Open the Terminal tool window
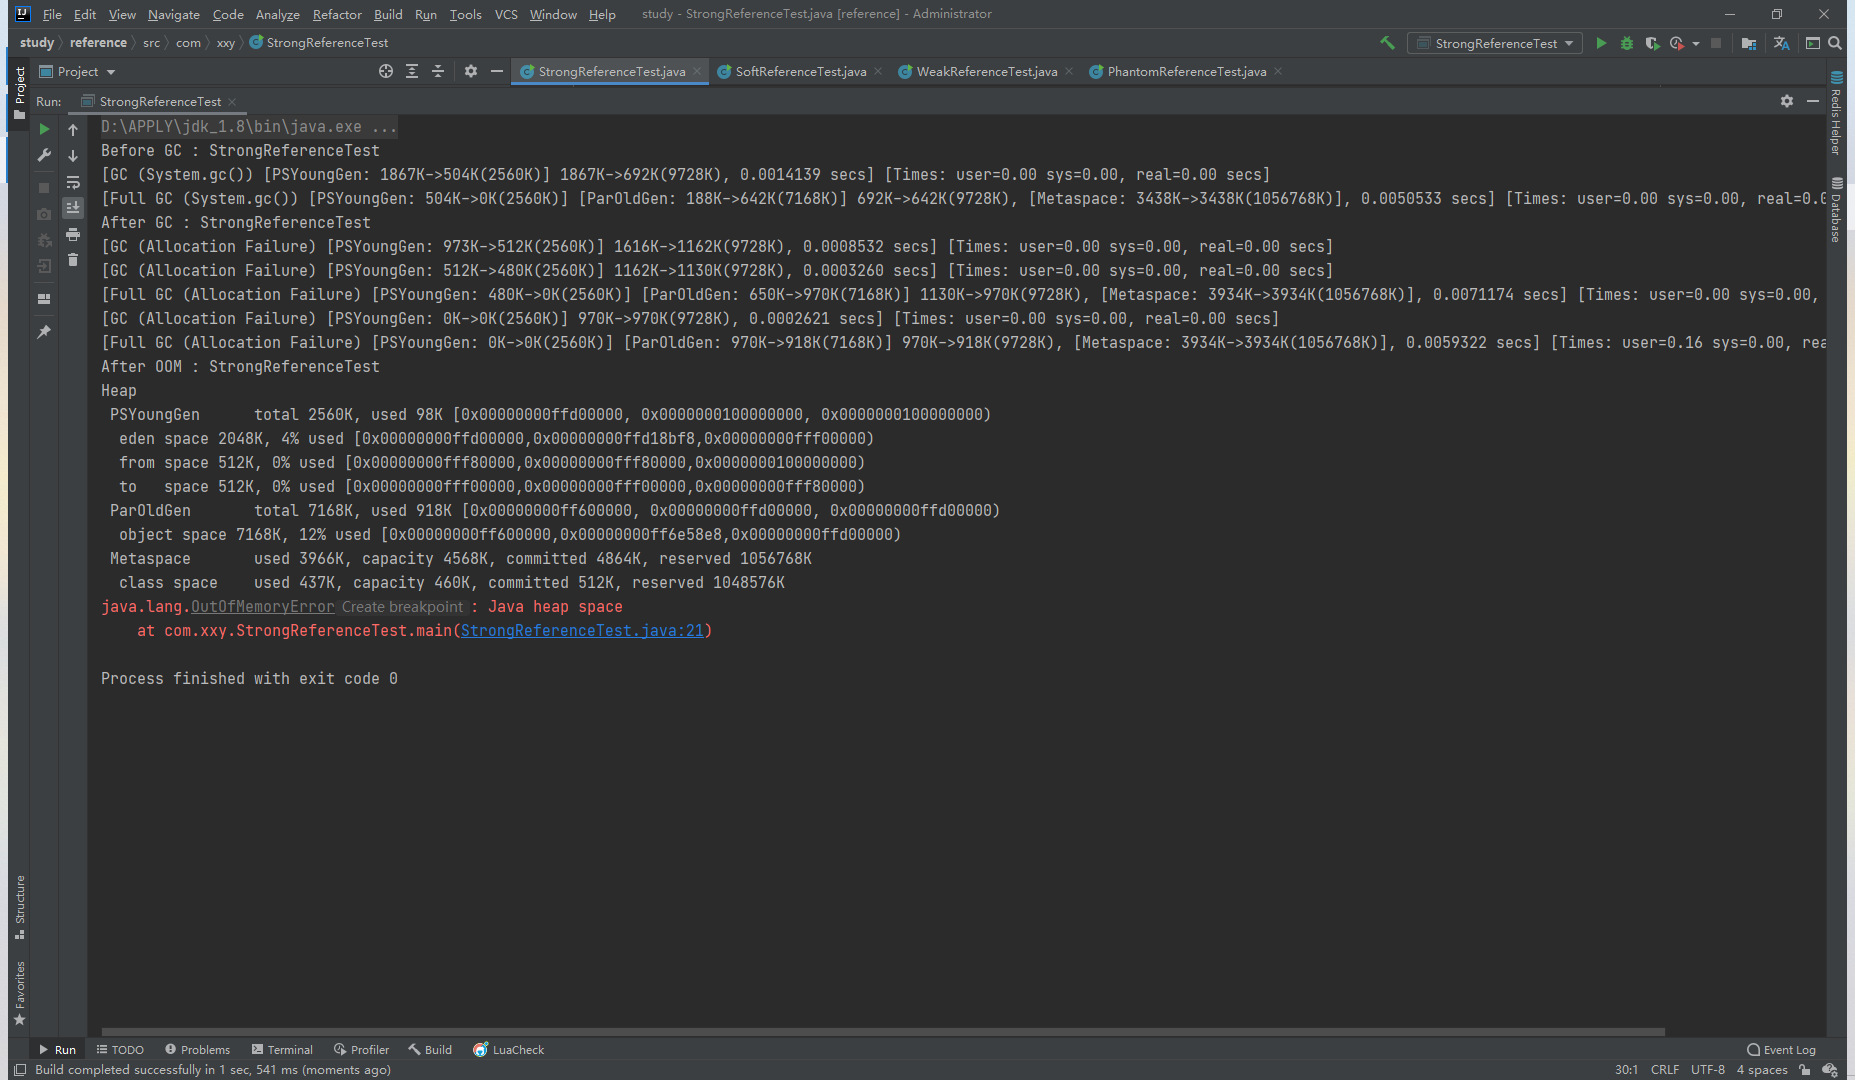 click(x=282, y=1050)
